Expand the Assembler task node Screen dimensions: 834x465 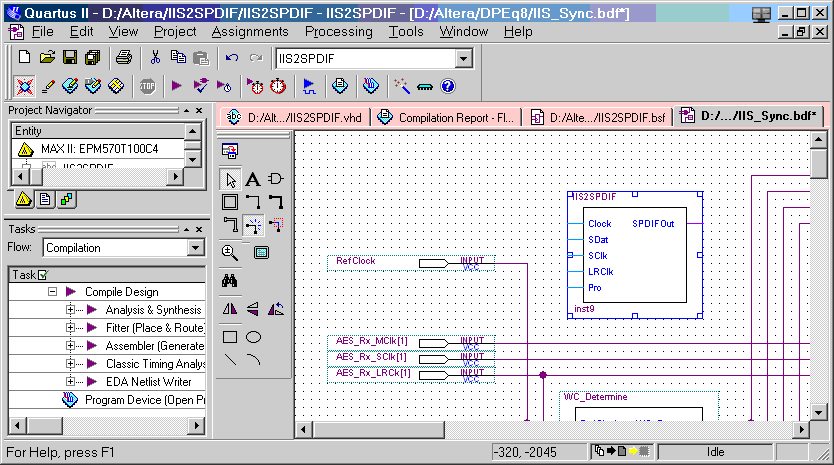70,346
